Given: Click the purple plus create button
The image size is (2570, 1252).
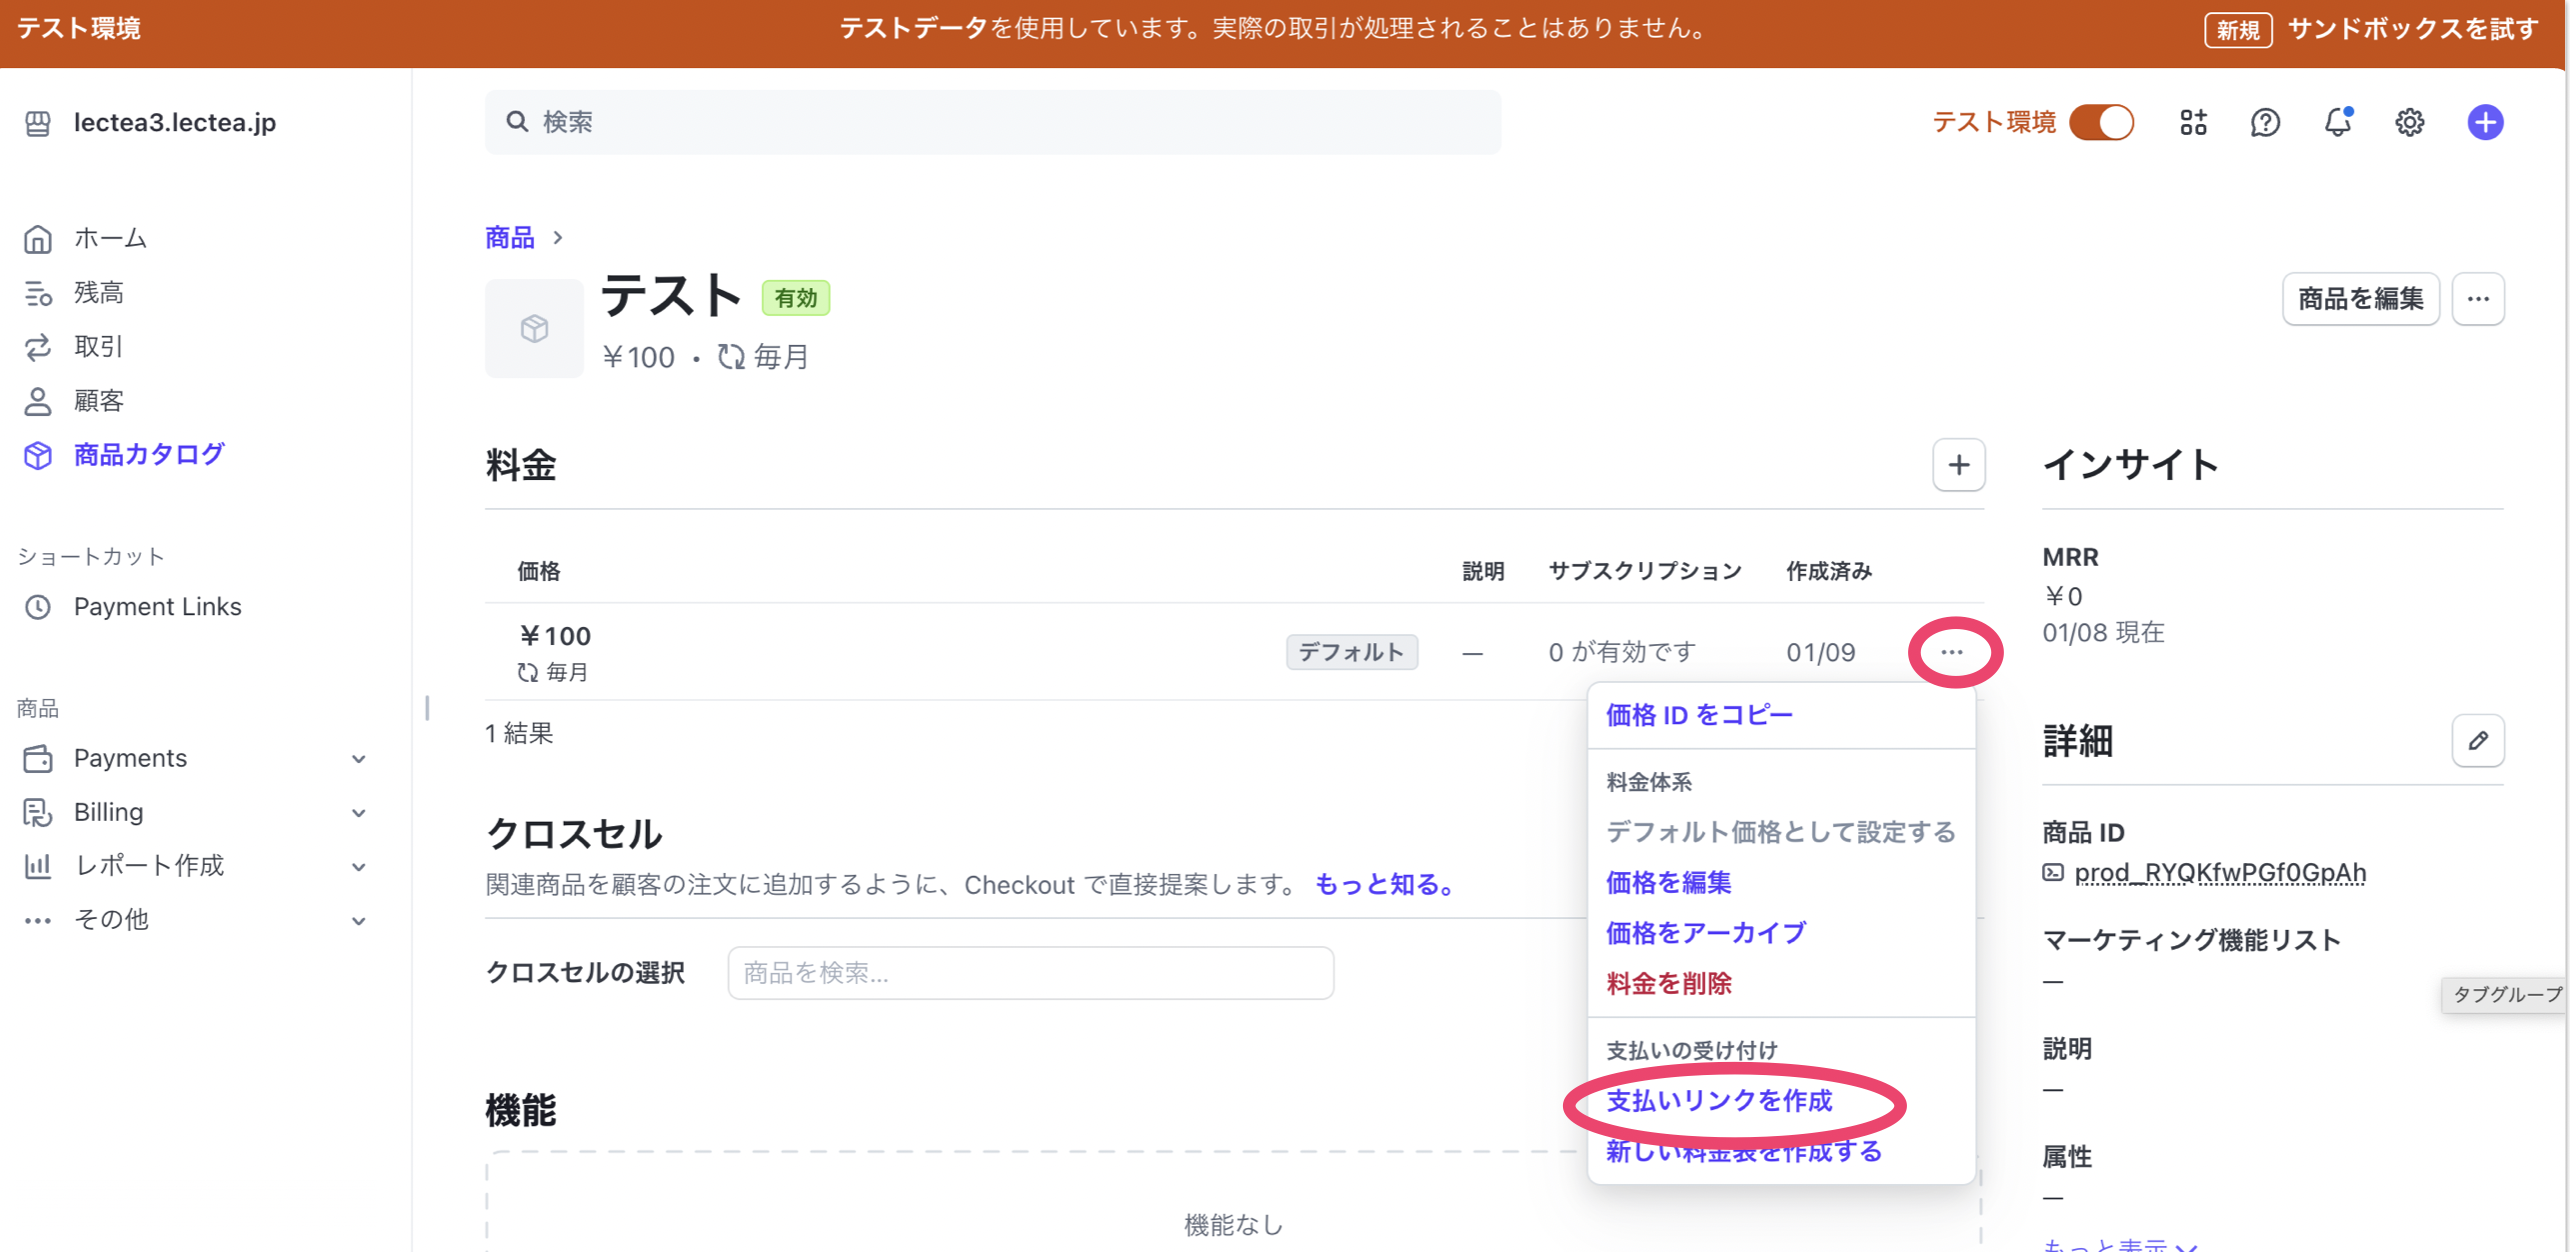Looking at the screenshot, I should (2485, 122).
